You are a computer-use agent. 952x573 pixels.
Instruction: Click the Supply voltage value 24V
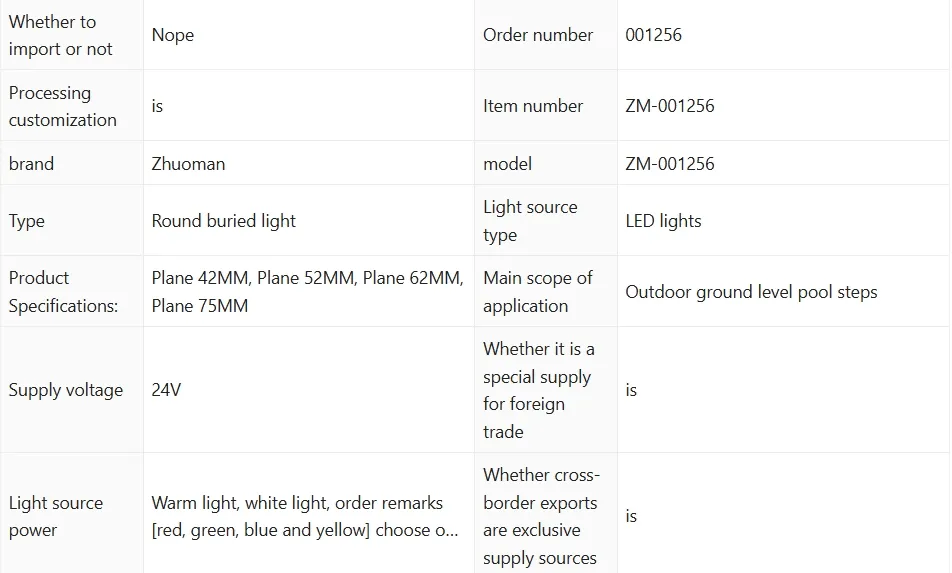pyautogui.click(x=166, y=390)
